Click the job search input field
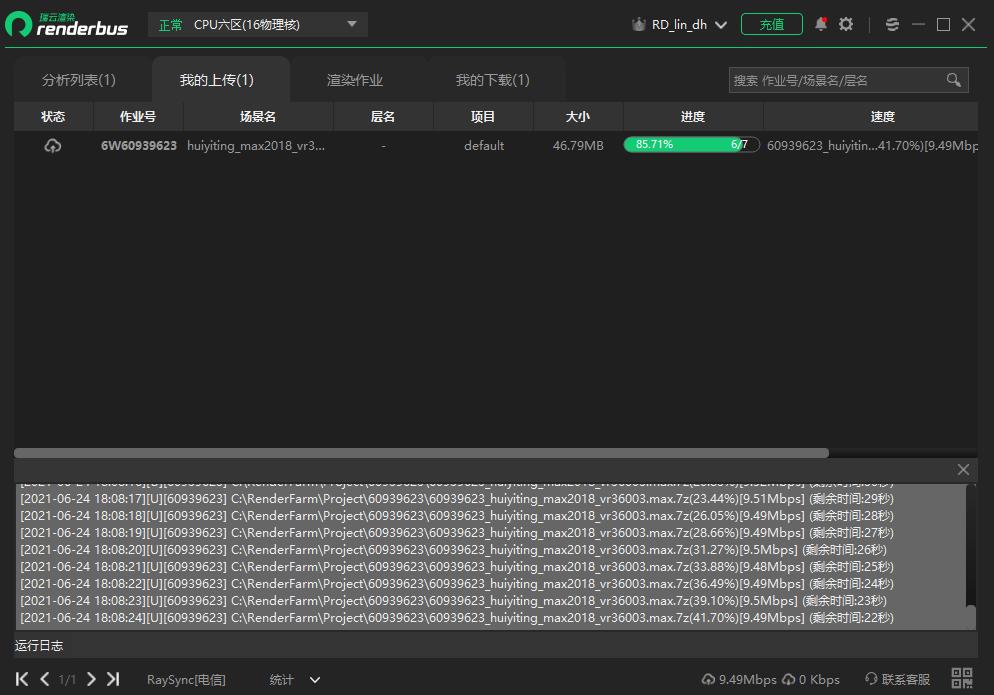Image resolution: width=994 pixels, height=695 pixels. tap(836, 80)
